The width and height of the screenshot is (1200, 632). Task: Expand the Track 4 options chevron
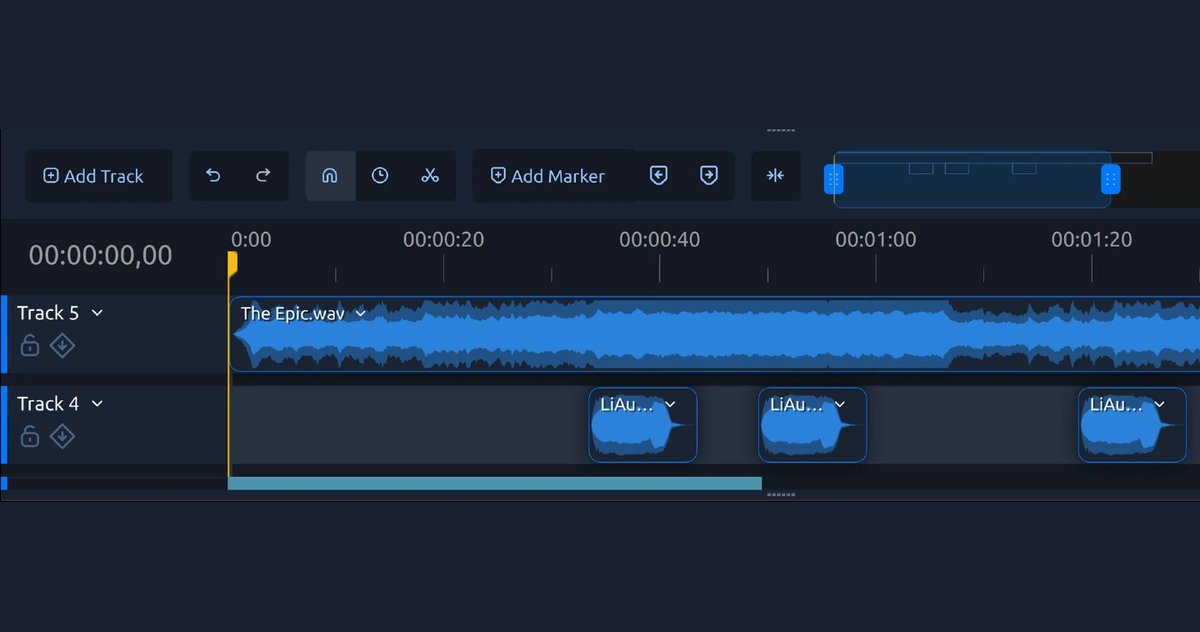pos(97,404)
